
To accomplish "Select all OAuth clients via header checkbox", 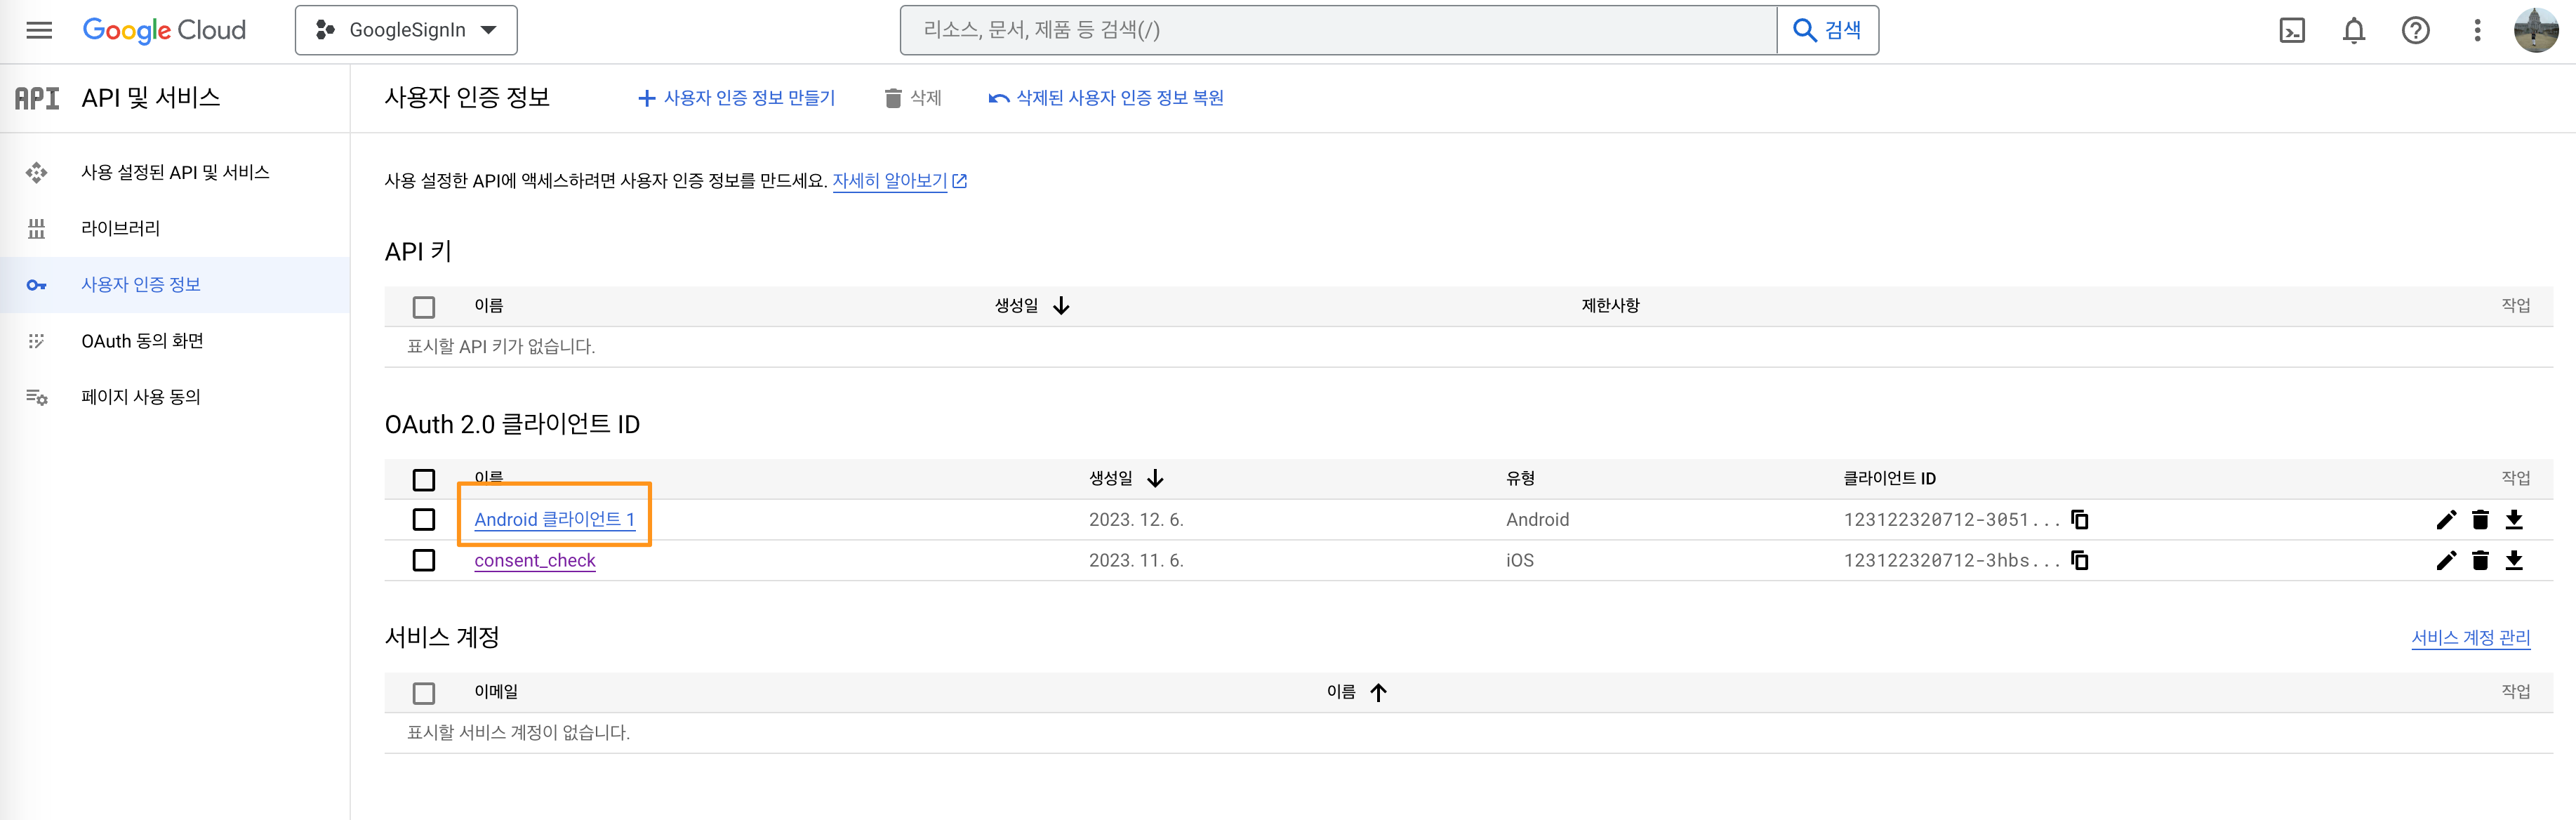I will click(424, 480).
